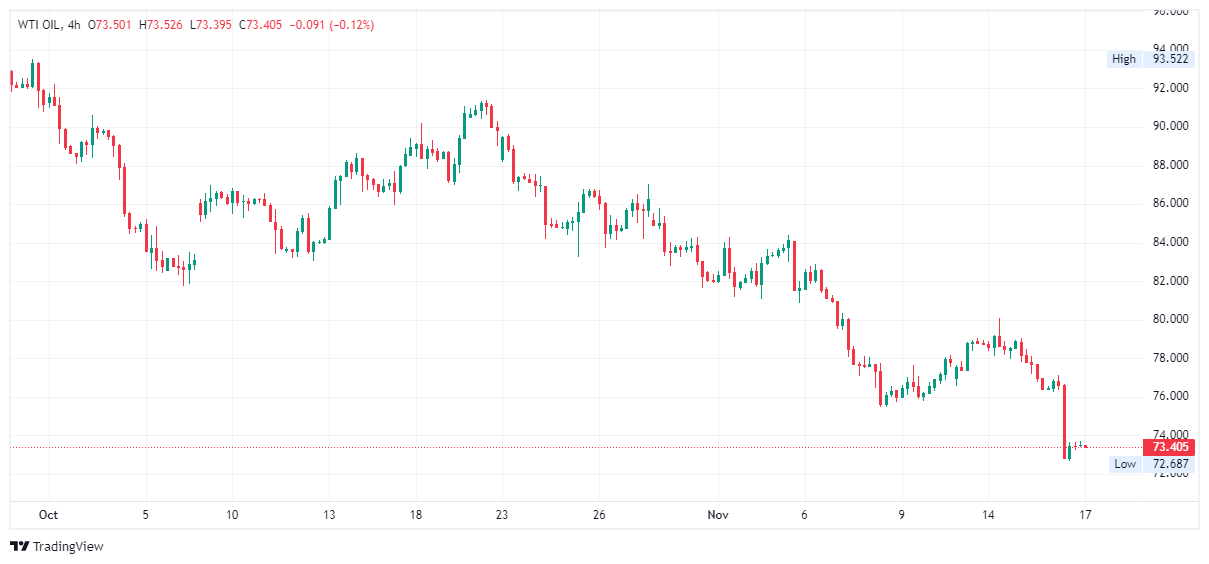The height and width of the screenshot is (564, 1209).
Task: Click the −0.091 (−0.12%) change text
Action: [x=331, y=25]
